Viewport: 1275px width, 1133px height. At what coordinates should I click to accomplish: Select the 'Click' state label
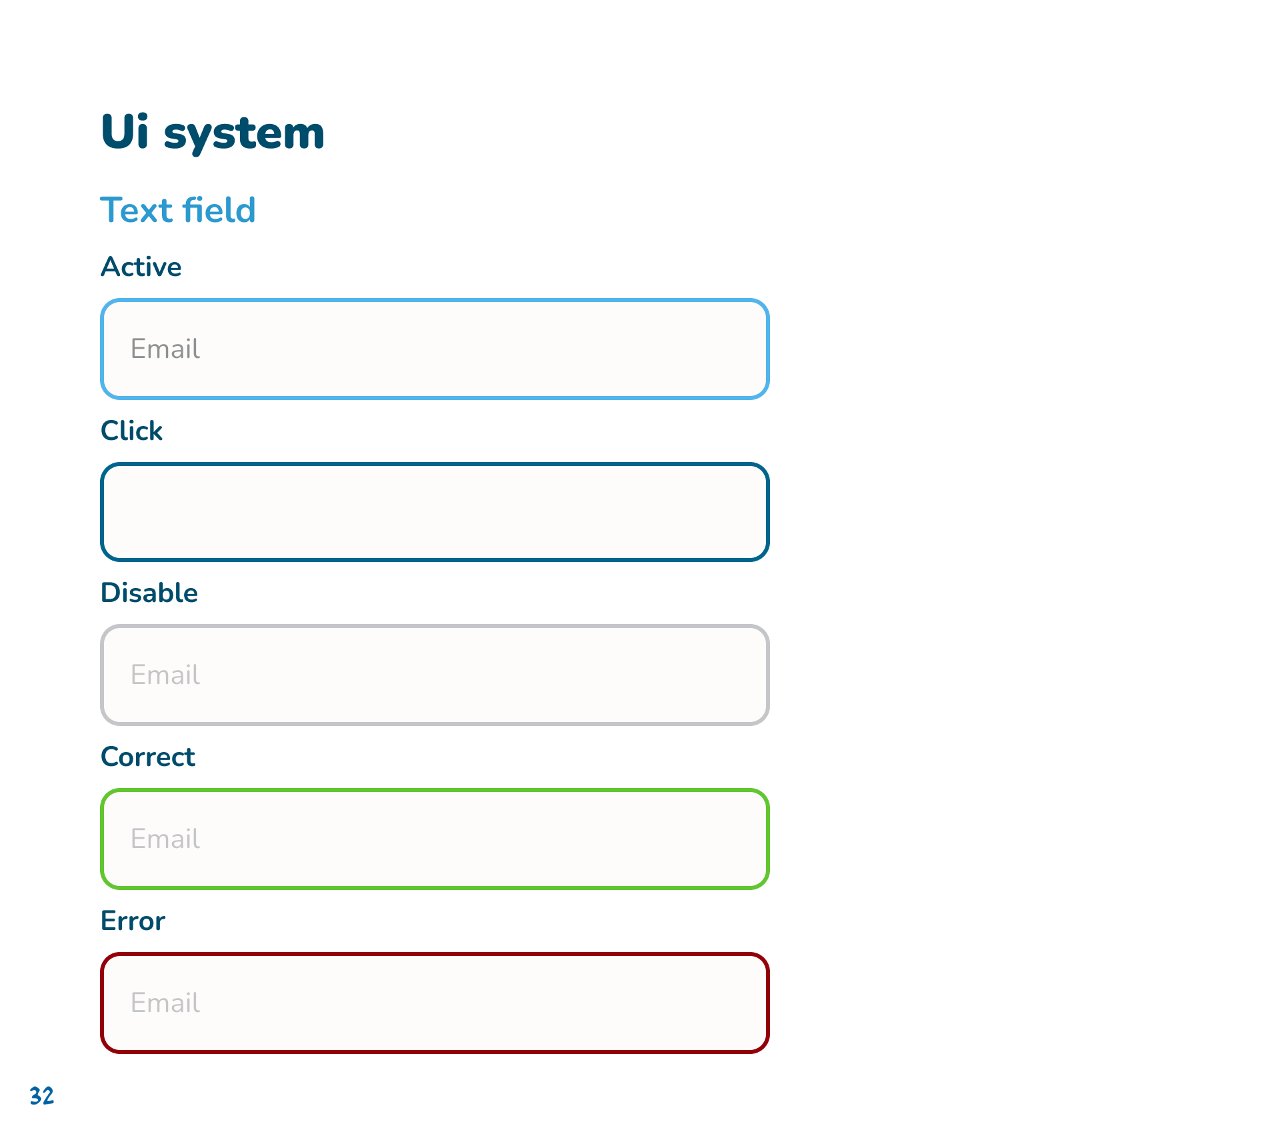pos(132,431)
